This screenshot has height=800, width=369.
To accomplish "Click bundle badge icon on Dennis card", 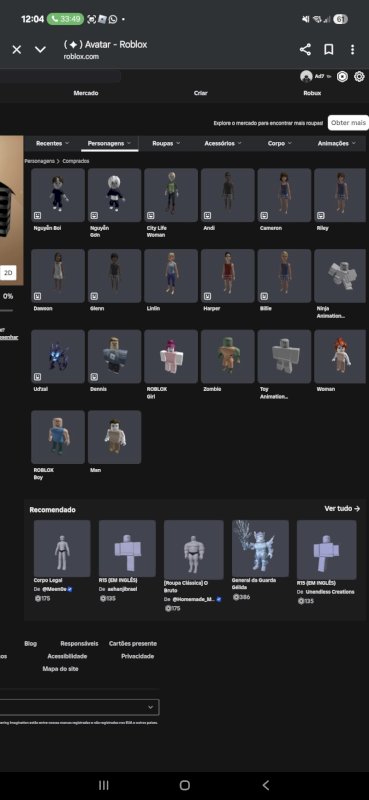I will [x=94, y=377].
